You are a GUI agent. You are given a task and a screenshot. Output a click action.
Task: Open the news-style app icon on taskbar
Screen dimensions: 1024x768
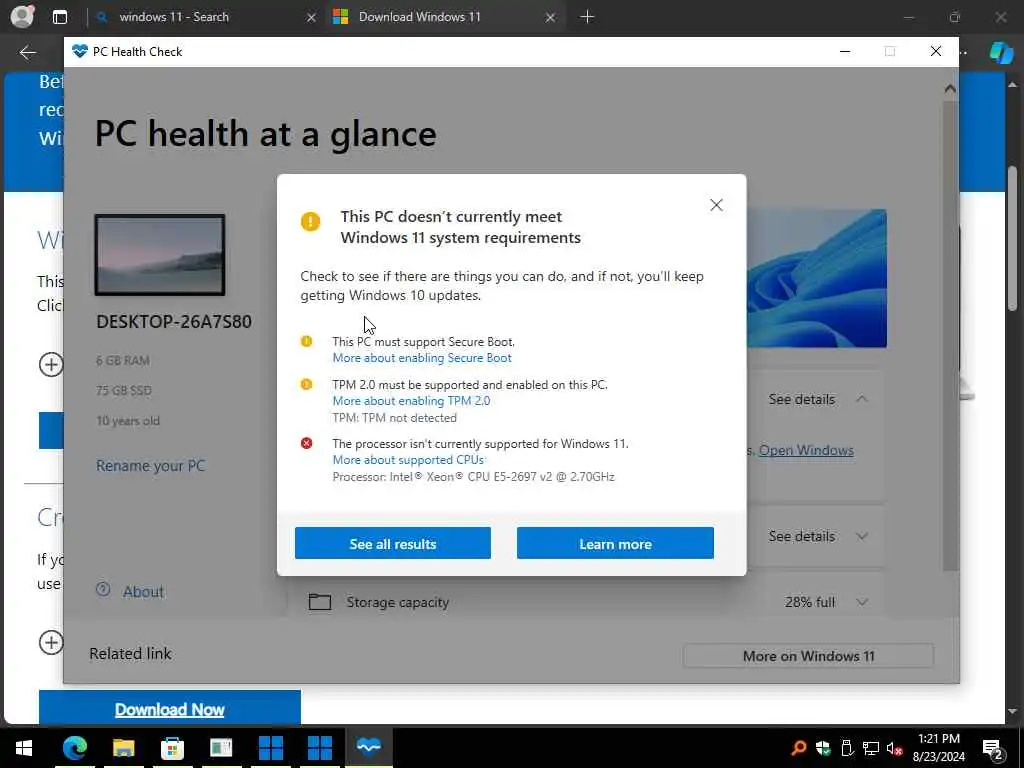tap(221, 747)
